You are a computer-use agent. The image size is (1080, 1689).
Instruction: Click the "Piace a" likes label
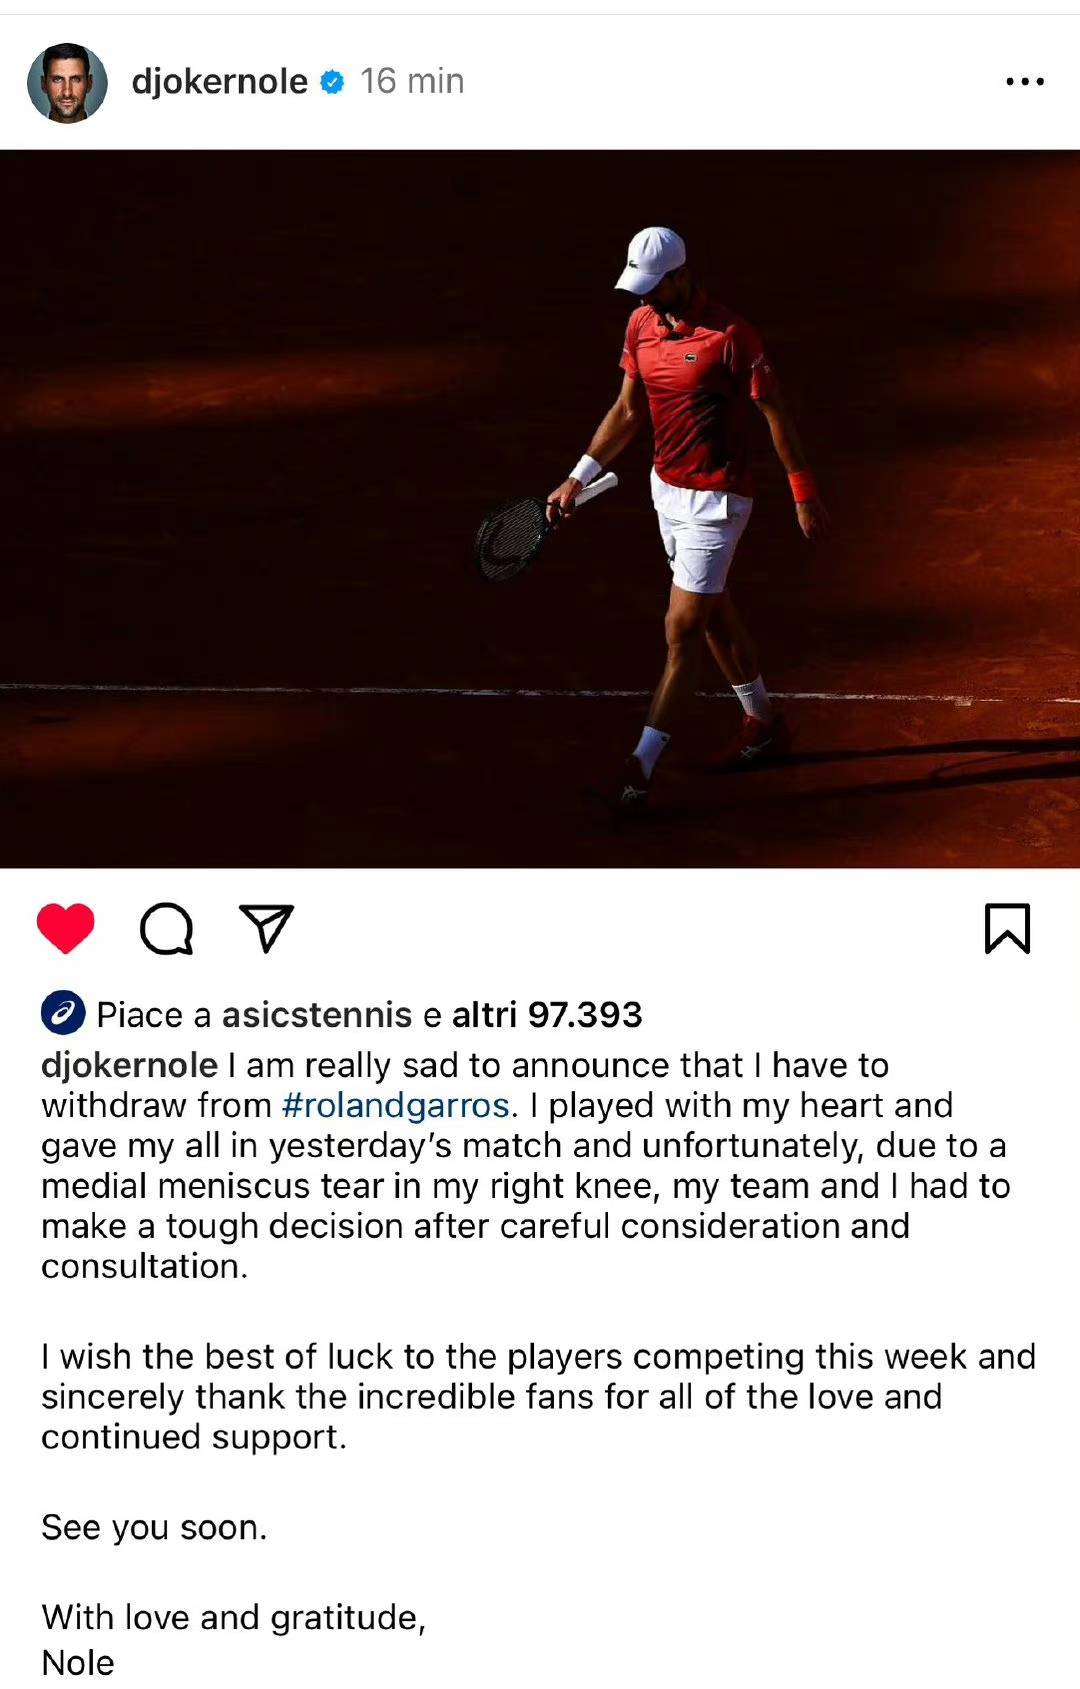[153, 1015]
